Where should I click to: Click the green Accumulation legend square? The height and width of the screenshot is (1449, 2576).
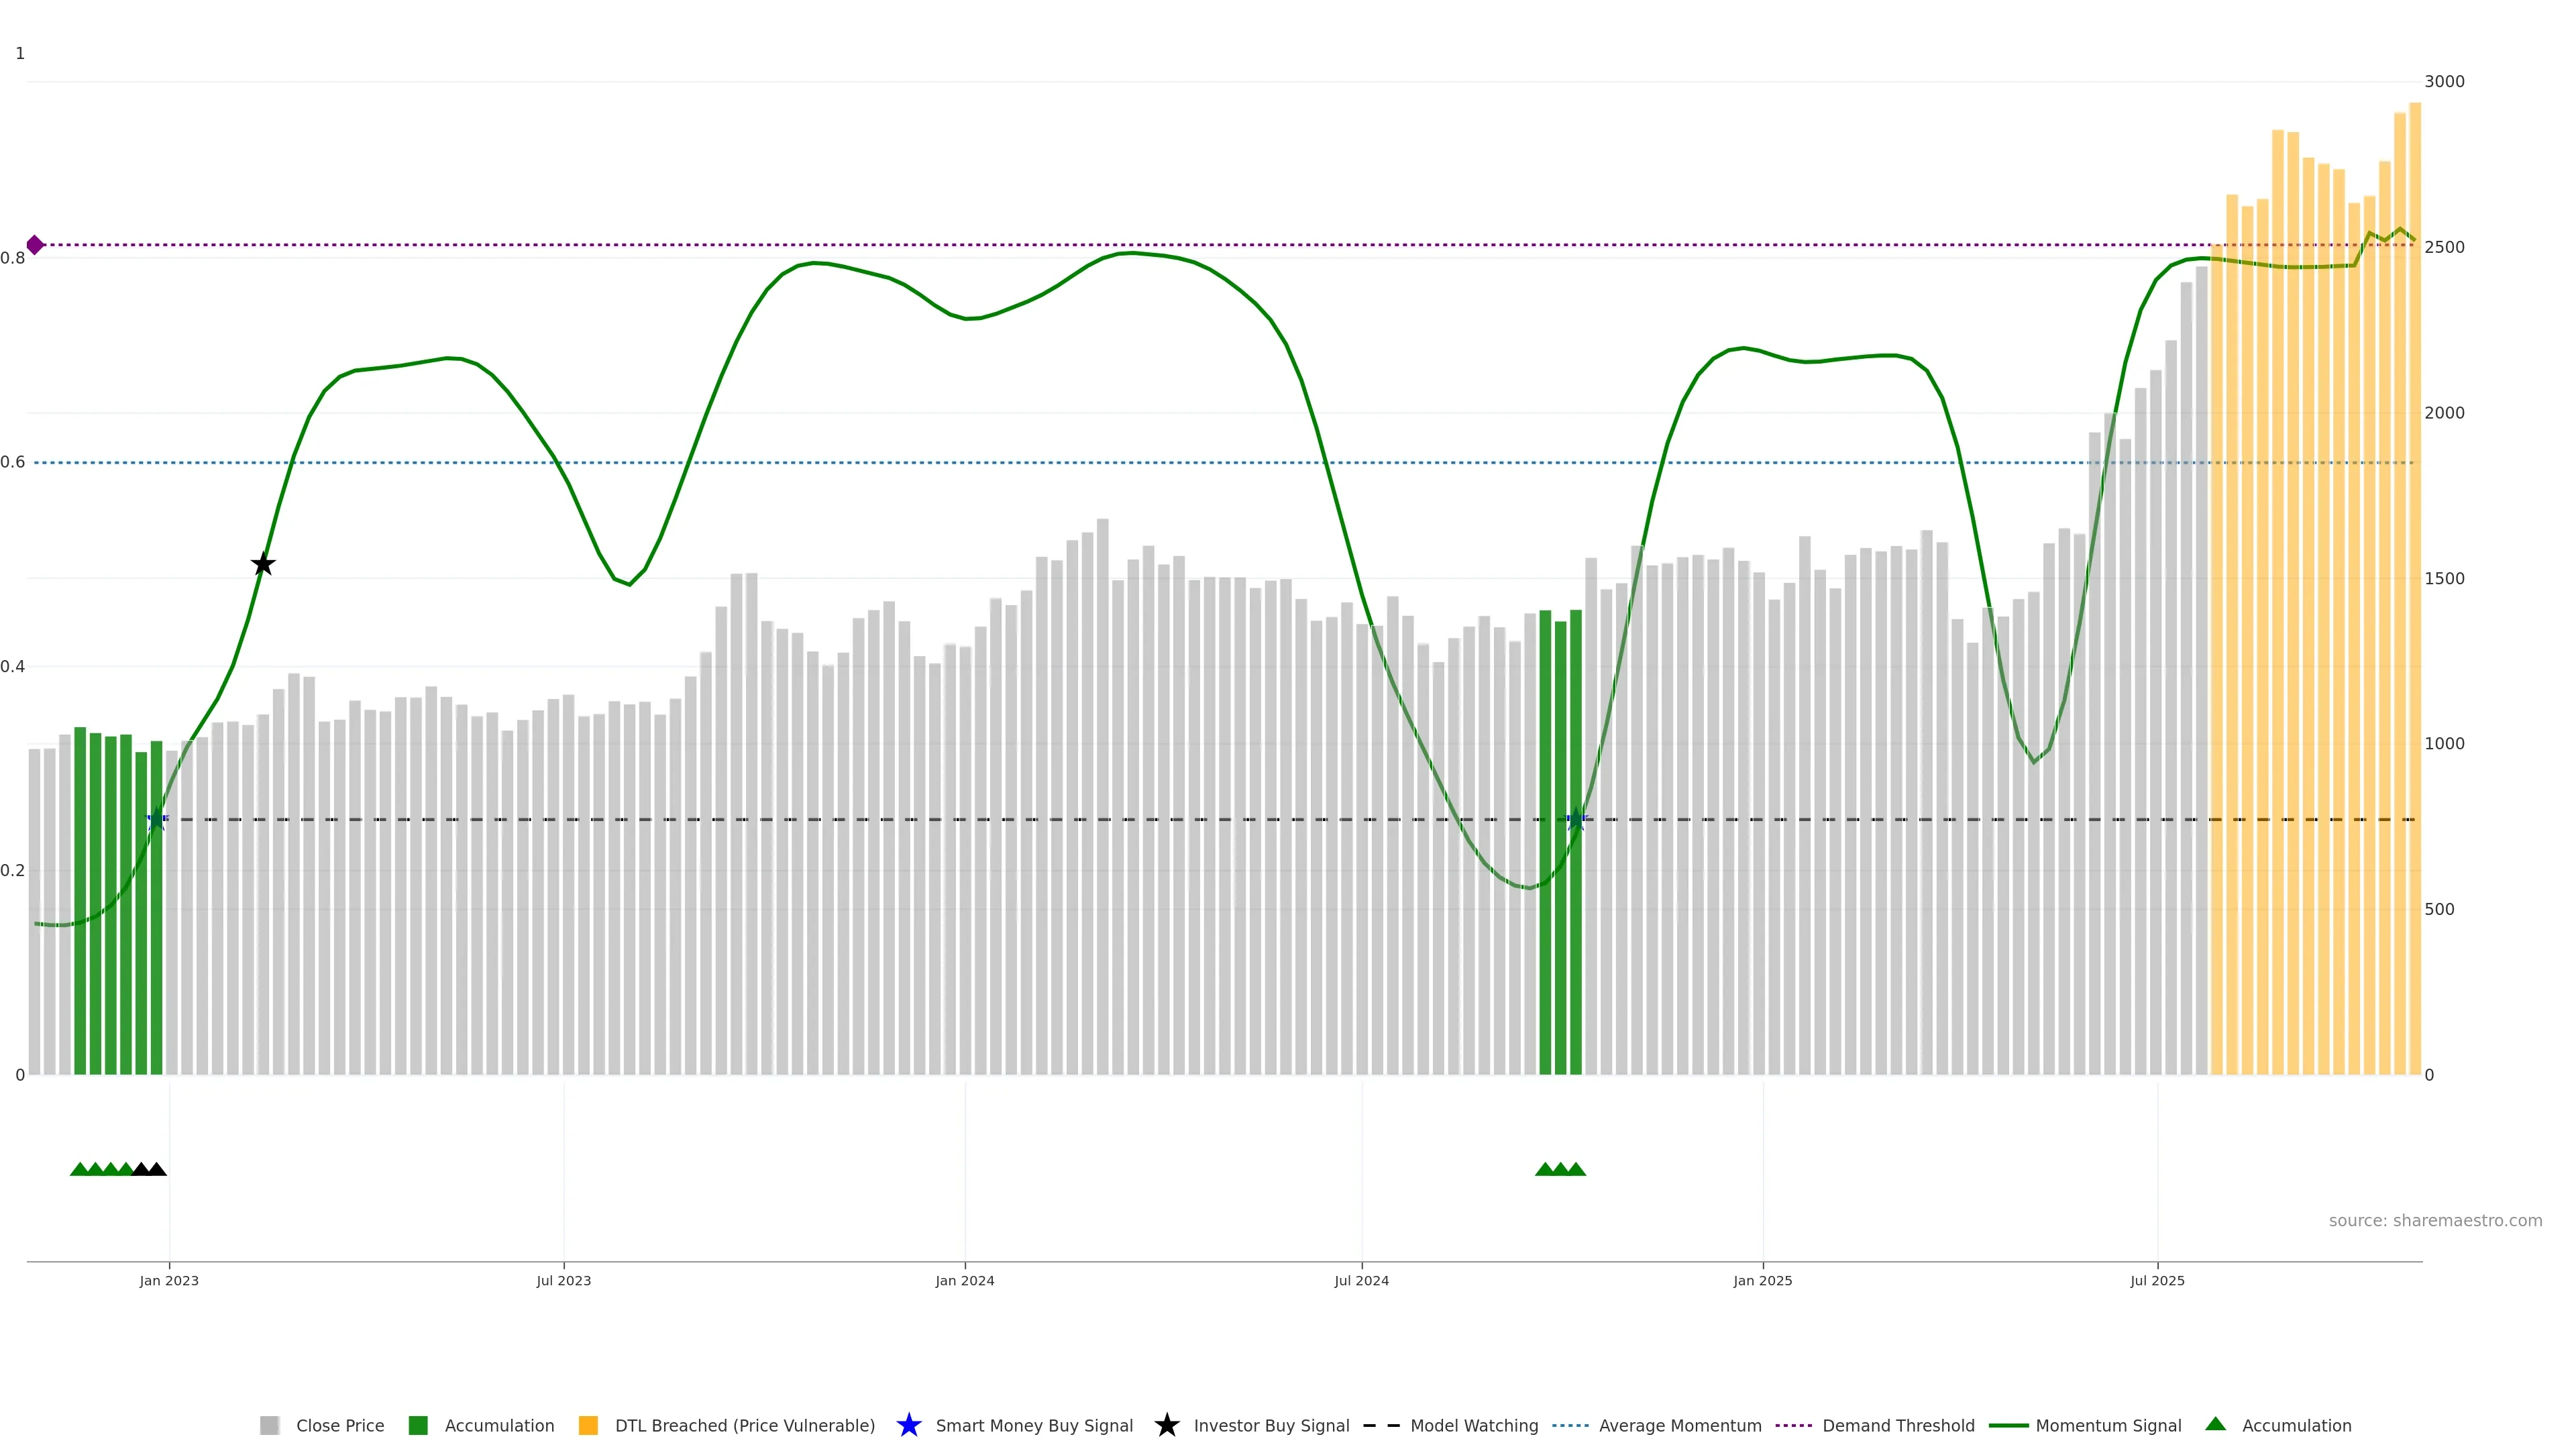coord(418,1425)
